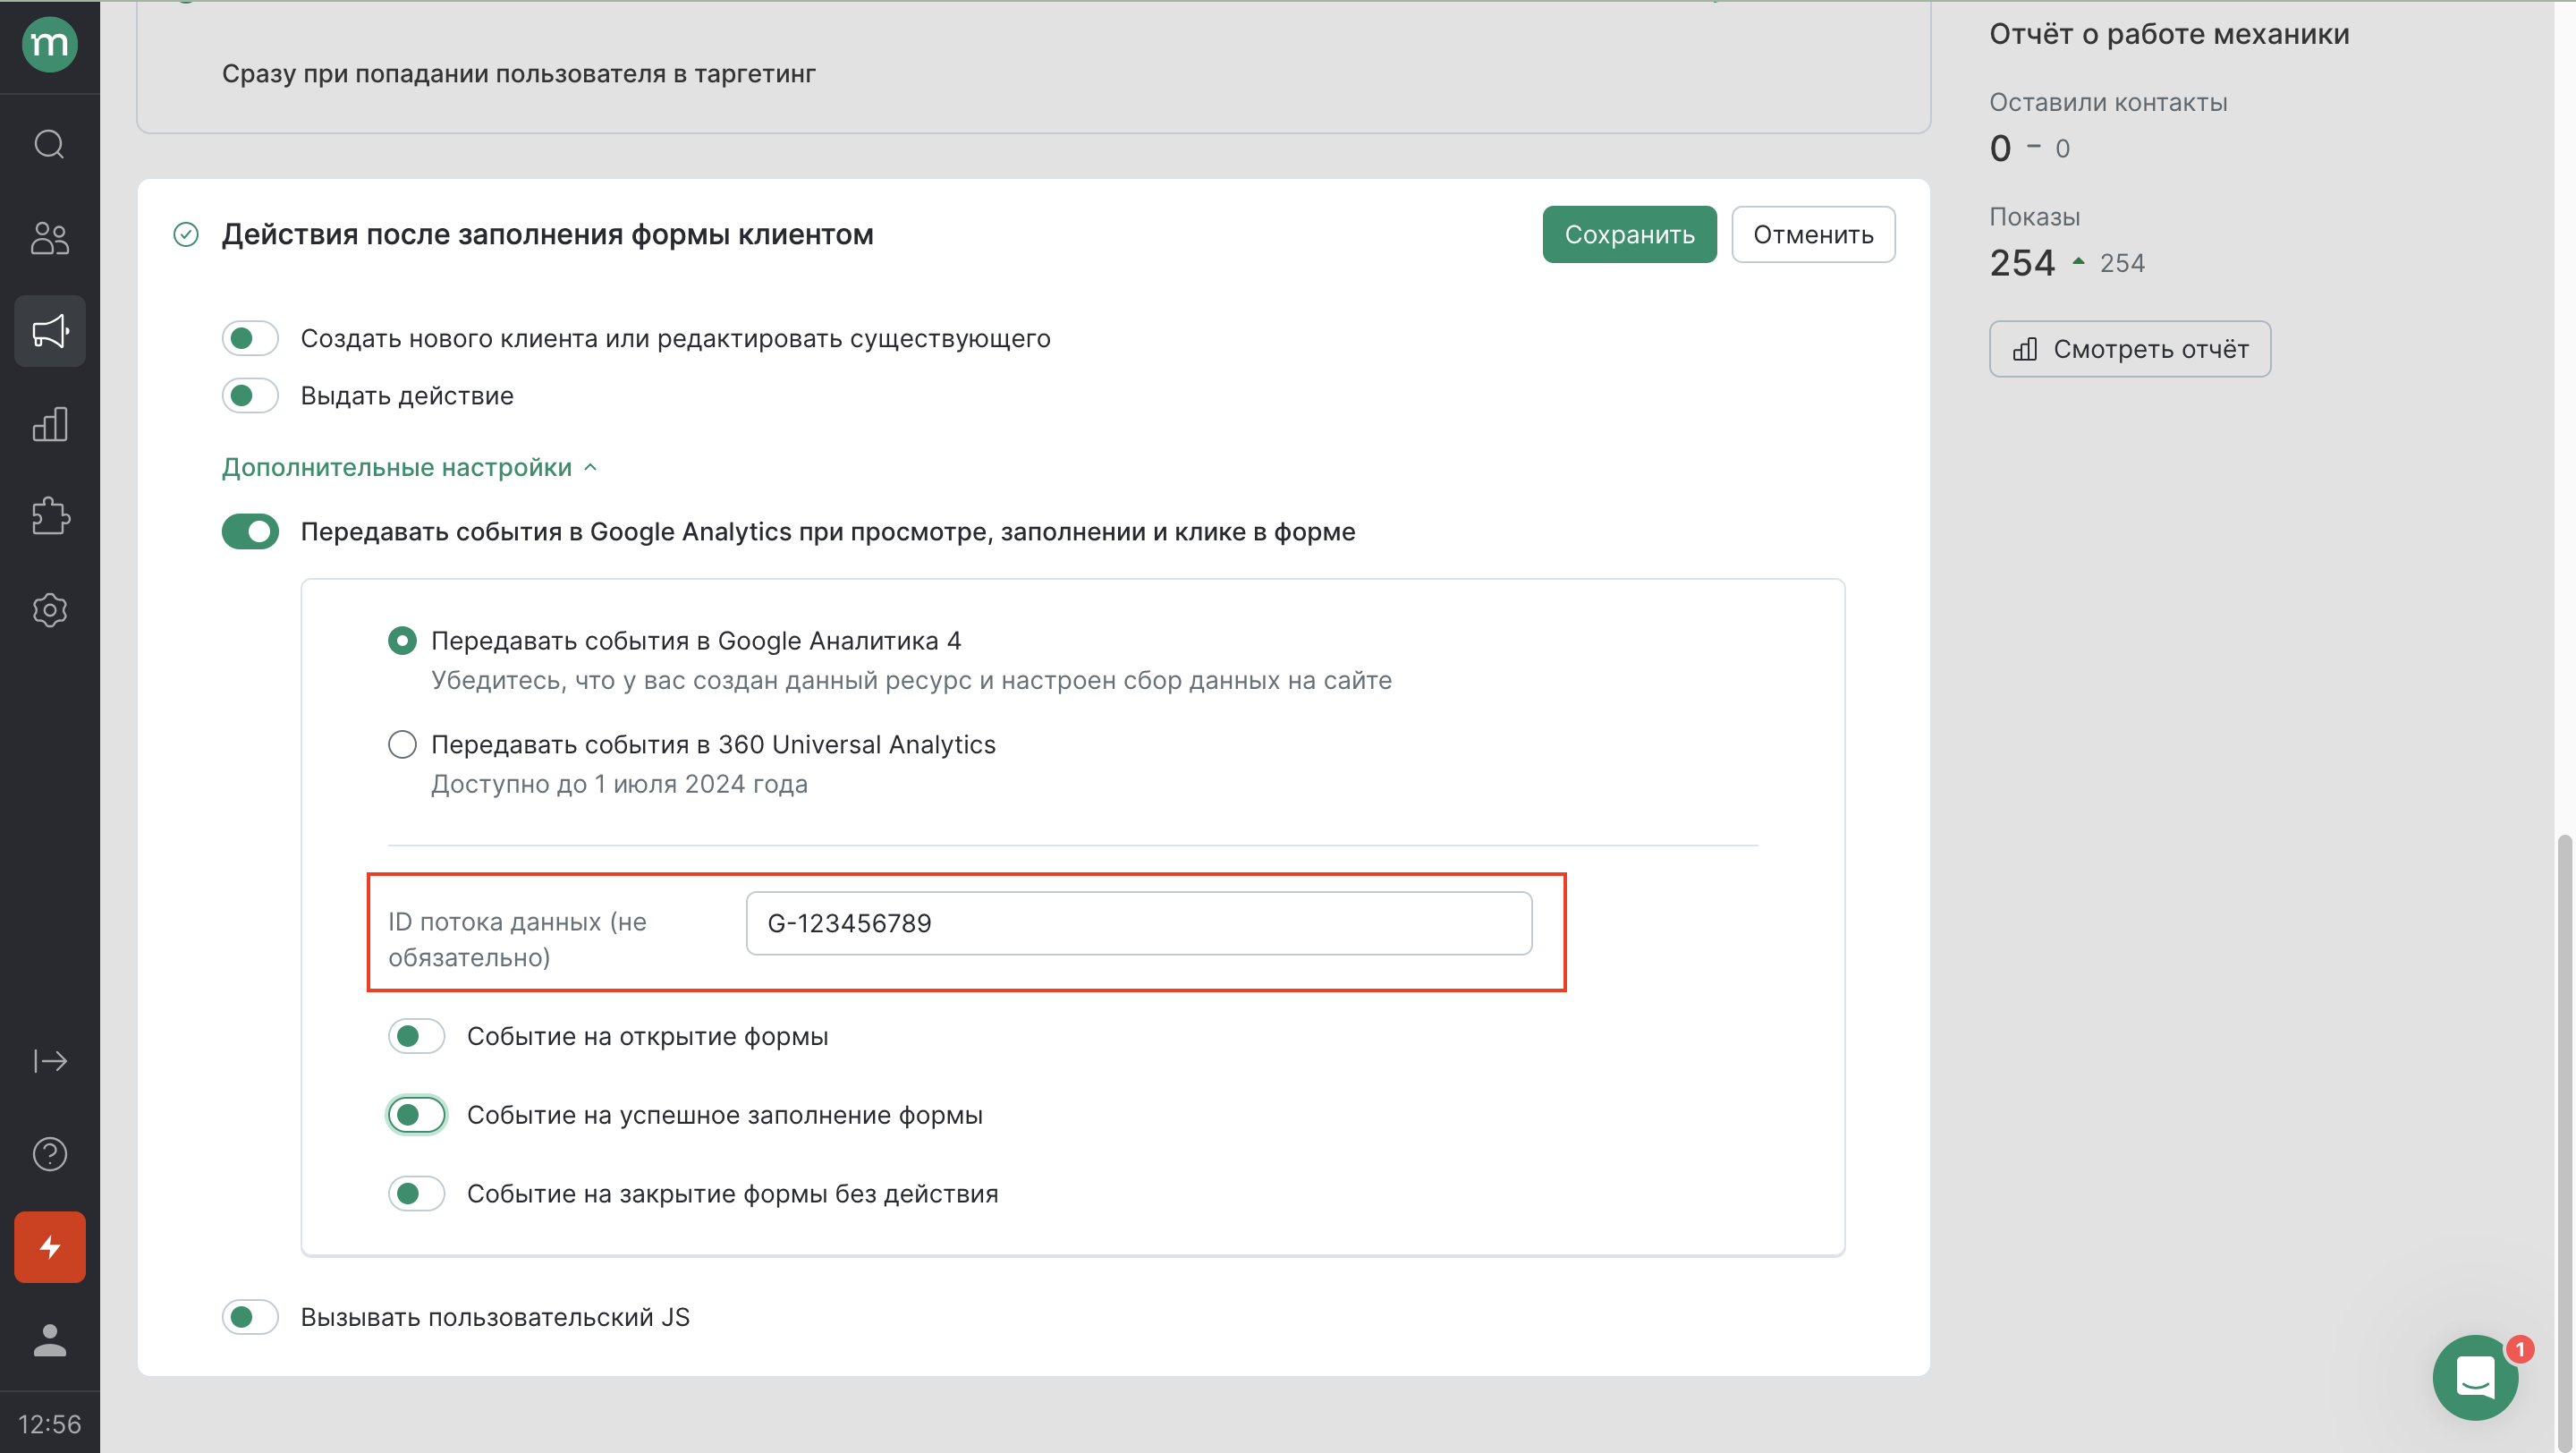Open the user profile icon
Viewport: 2576px width, 1453px height.
click(49, 1340)
